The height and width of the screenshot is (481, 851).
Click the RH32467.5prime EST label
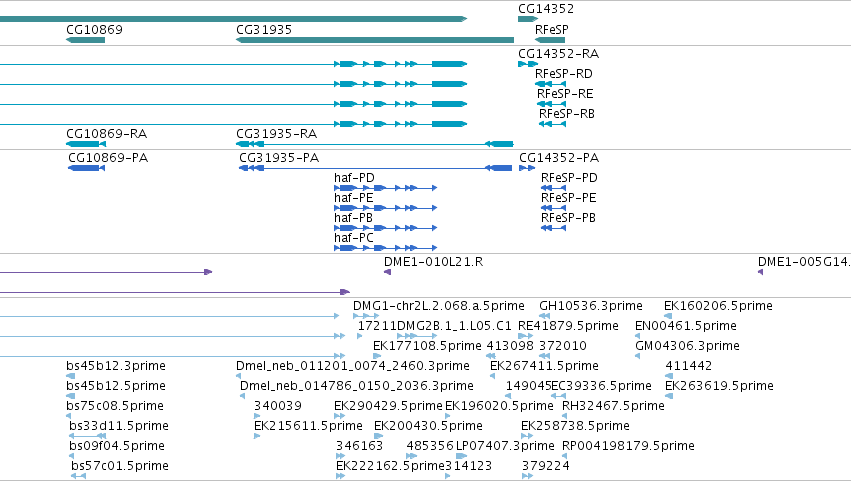pos(613,406)
